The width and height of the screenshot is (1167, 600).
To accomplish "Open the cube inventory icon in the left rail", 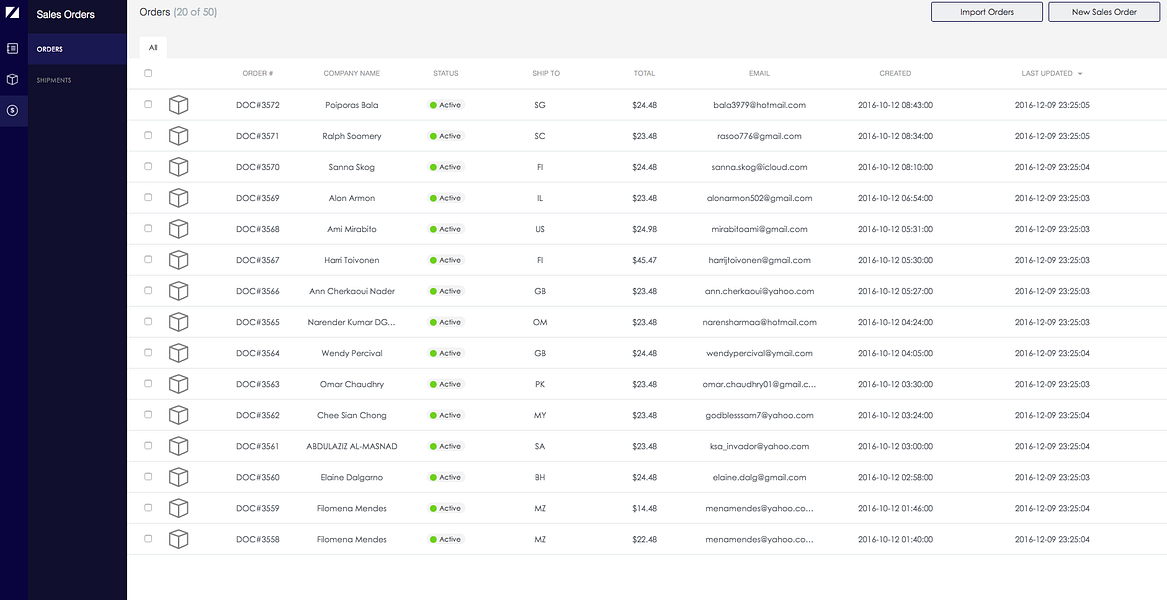I will click(12, 79).
